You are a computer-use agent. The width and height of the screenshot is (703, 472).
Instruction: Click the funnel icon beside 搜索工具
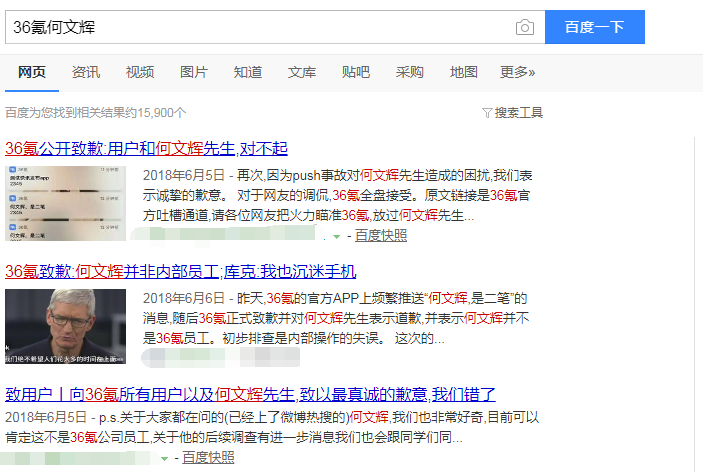[x=487, y=113]
